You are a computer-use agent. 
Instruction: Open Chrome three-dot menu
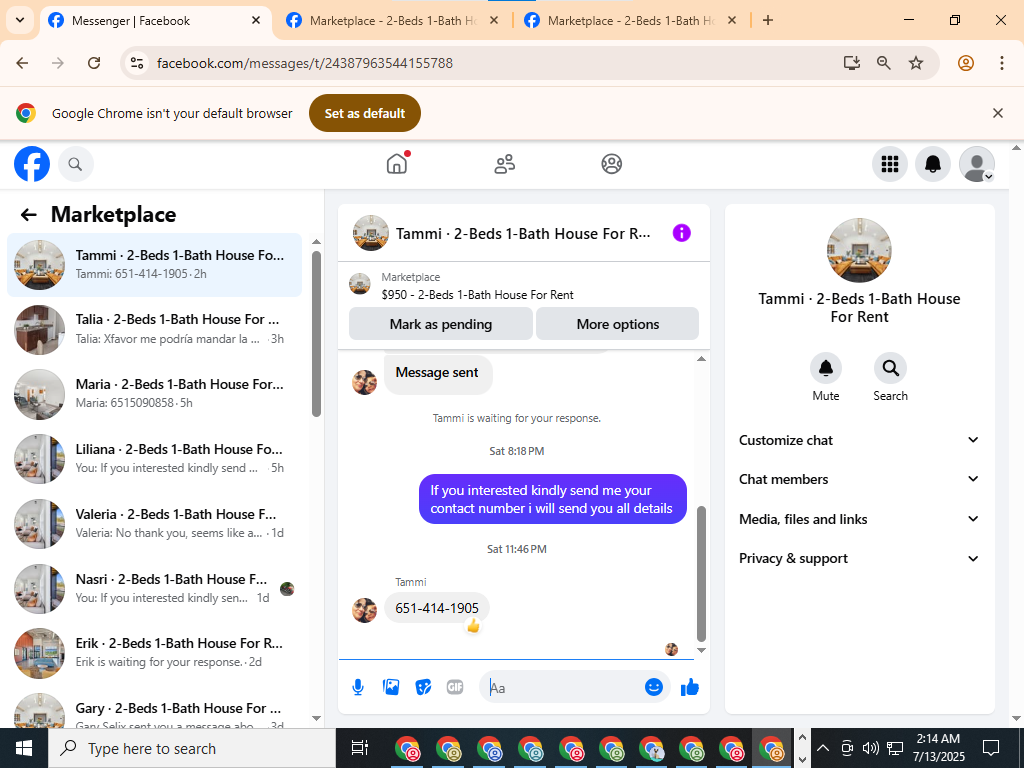(1002, 63)
